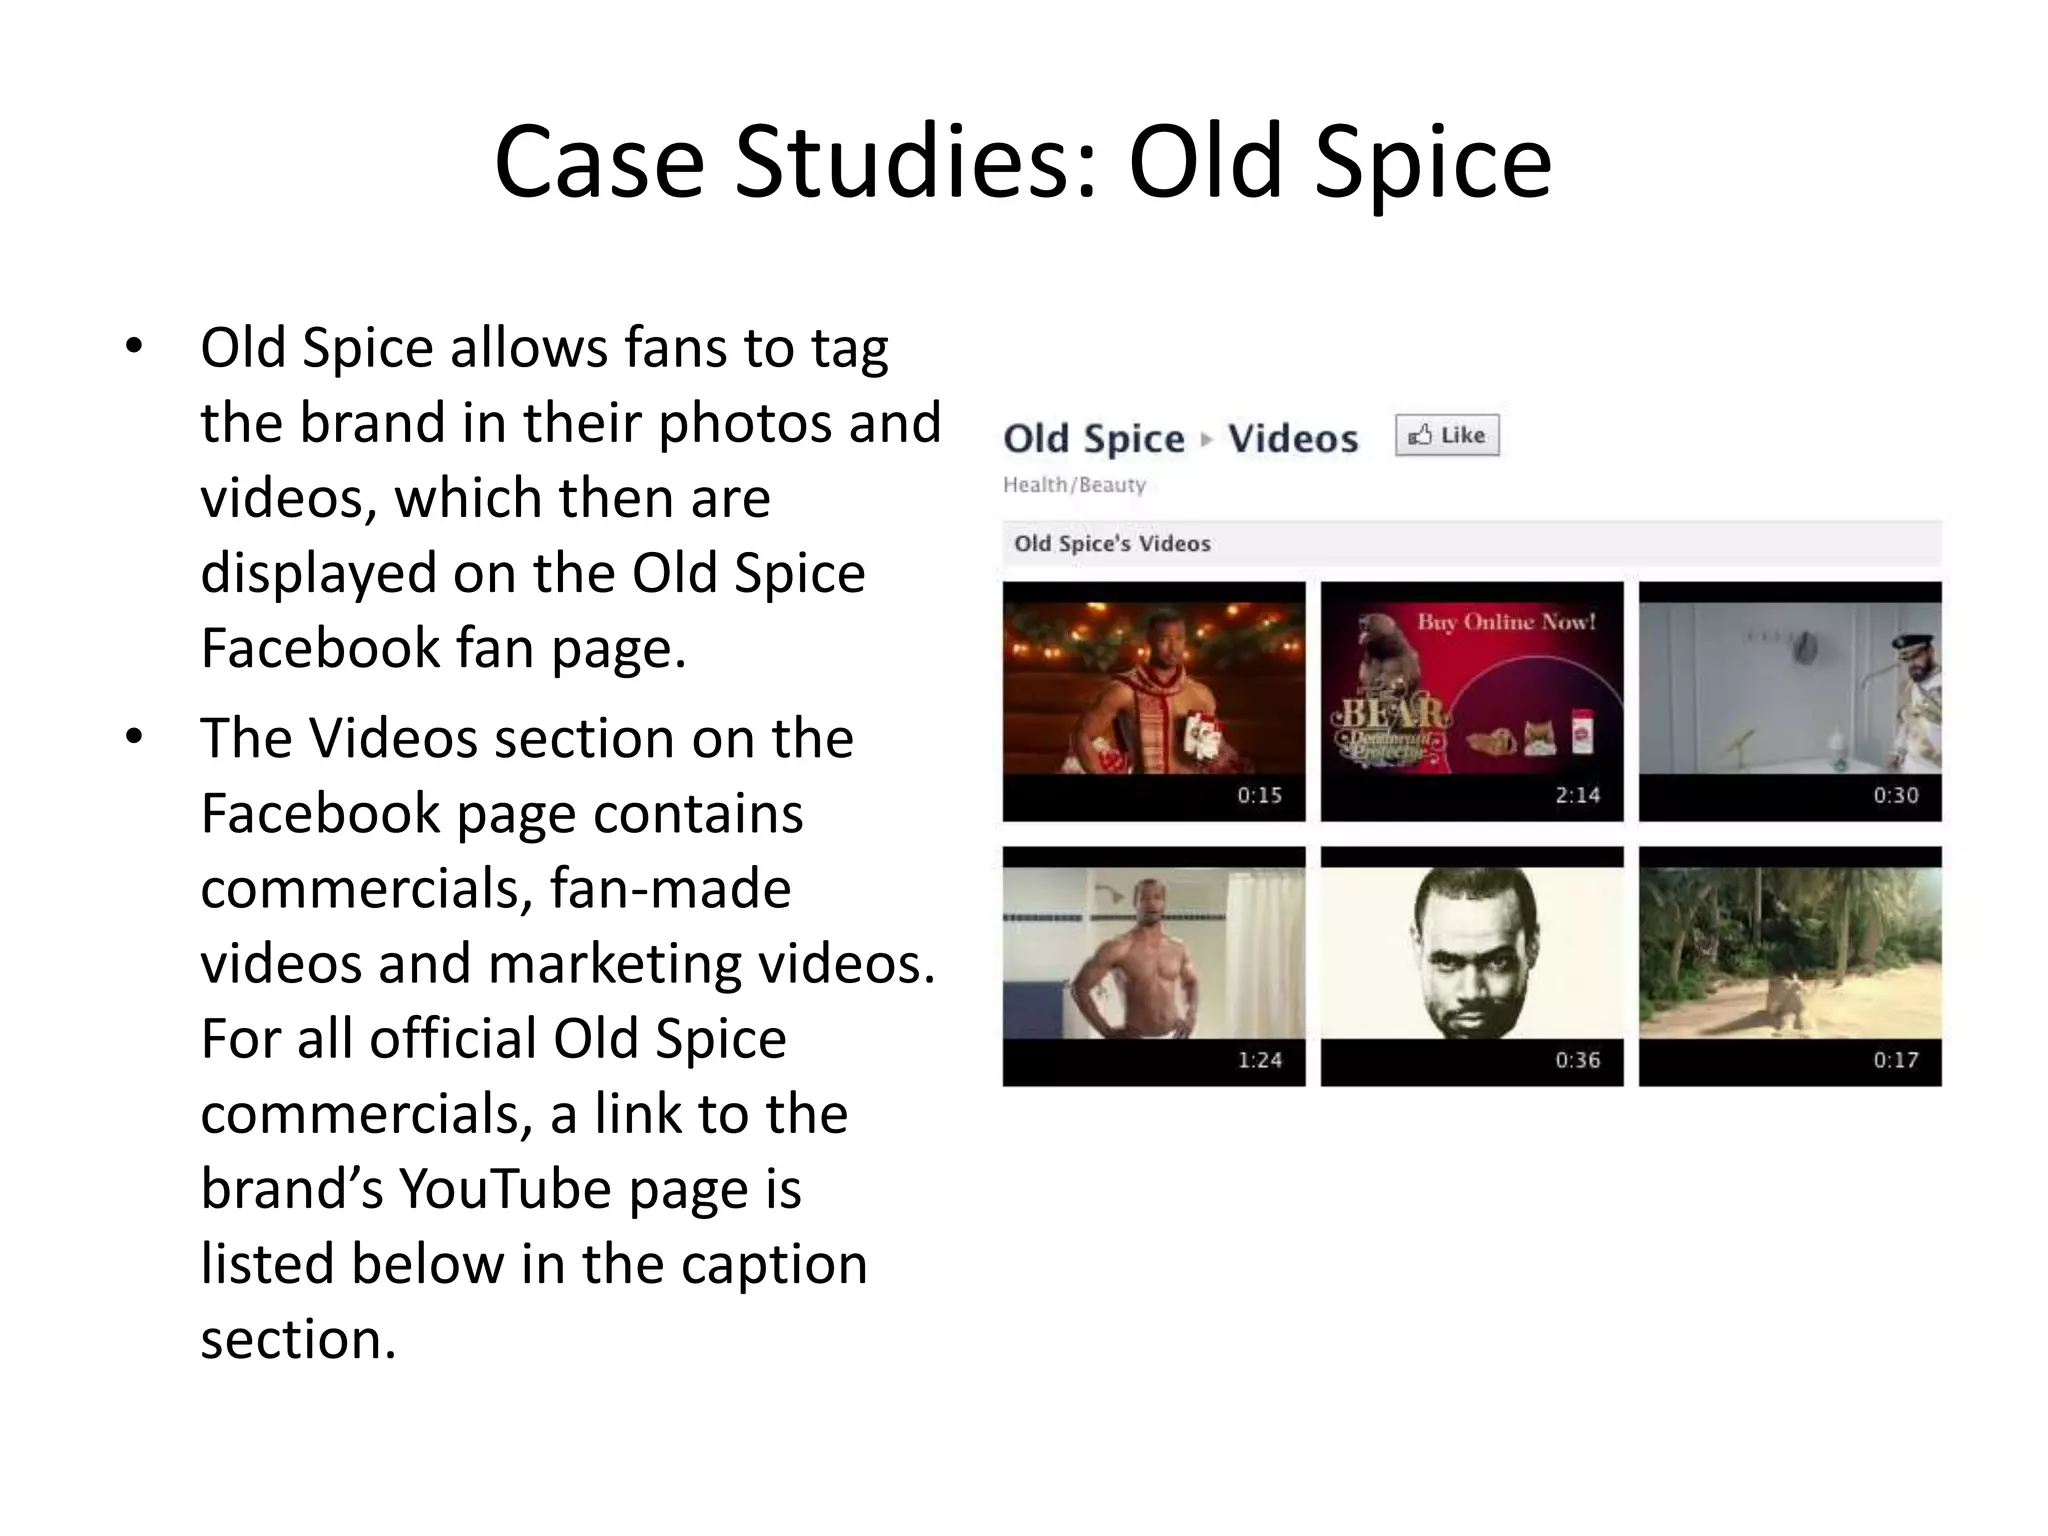Play the 0:15 holiday scarf video thumbnail

[1154, 701]
